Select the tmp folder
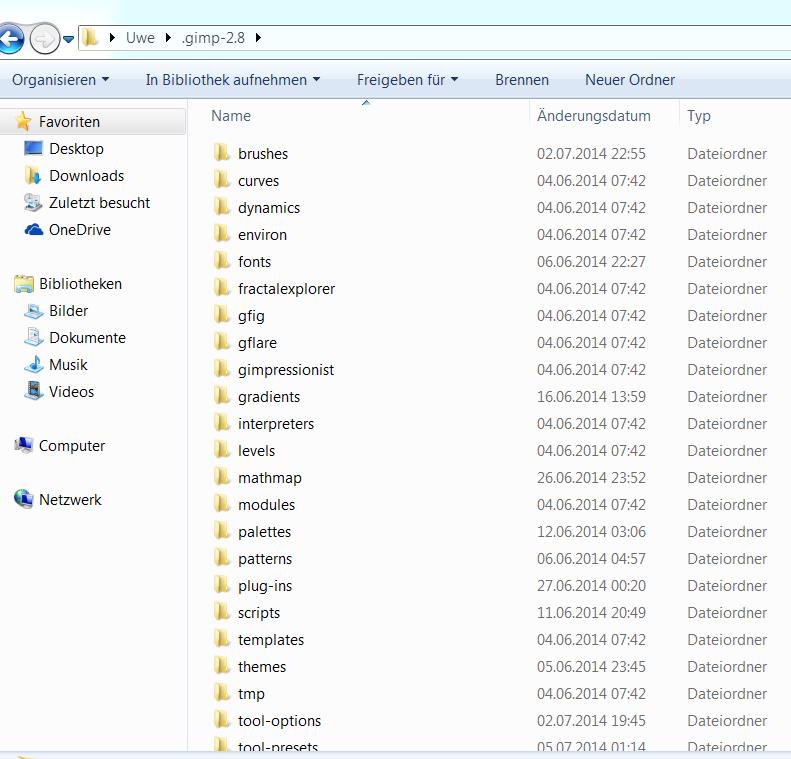 tap(251, 694)
